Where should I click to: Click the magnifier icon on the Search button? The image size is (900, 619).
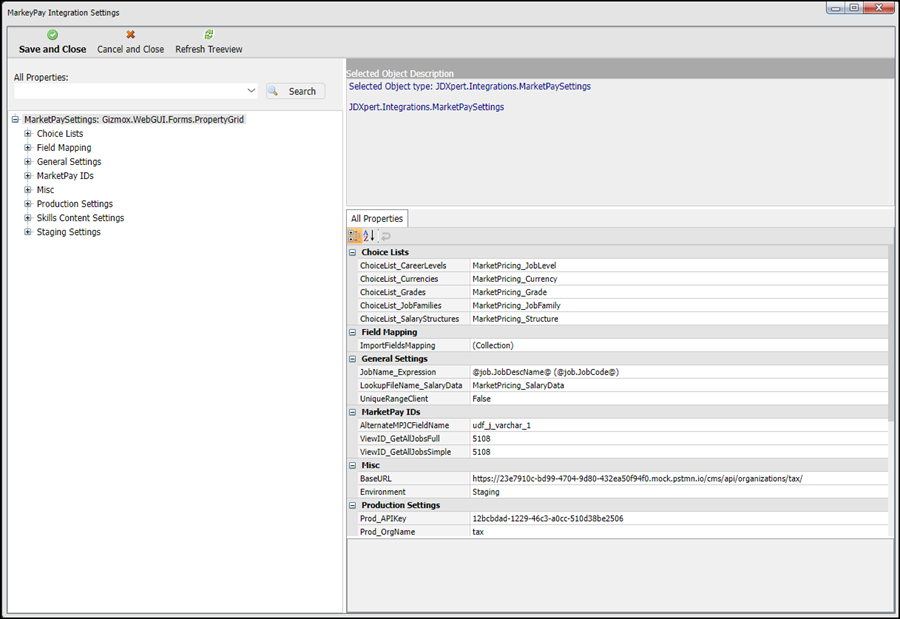point(273,91)
